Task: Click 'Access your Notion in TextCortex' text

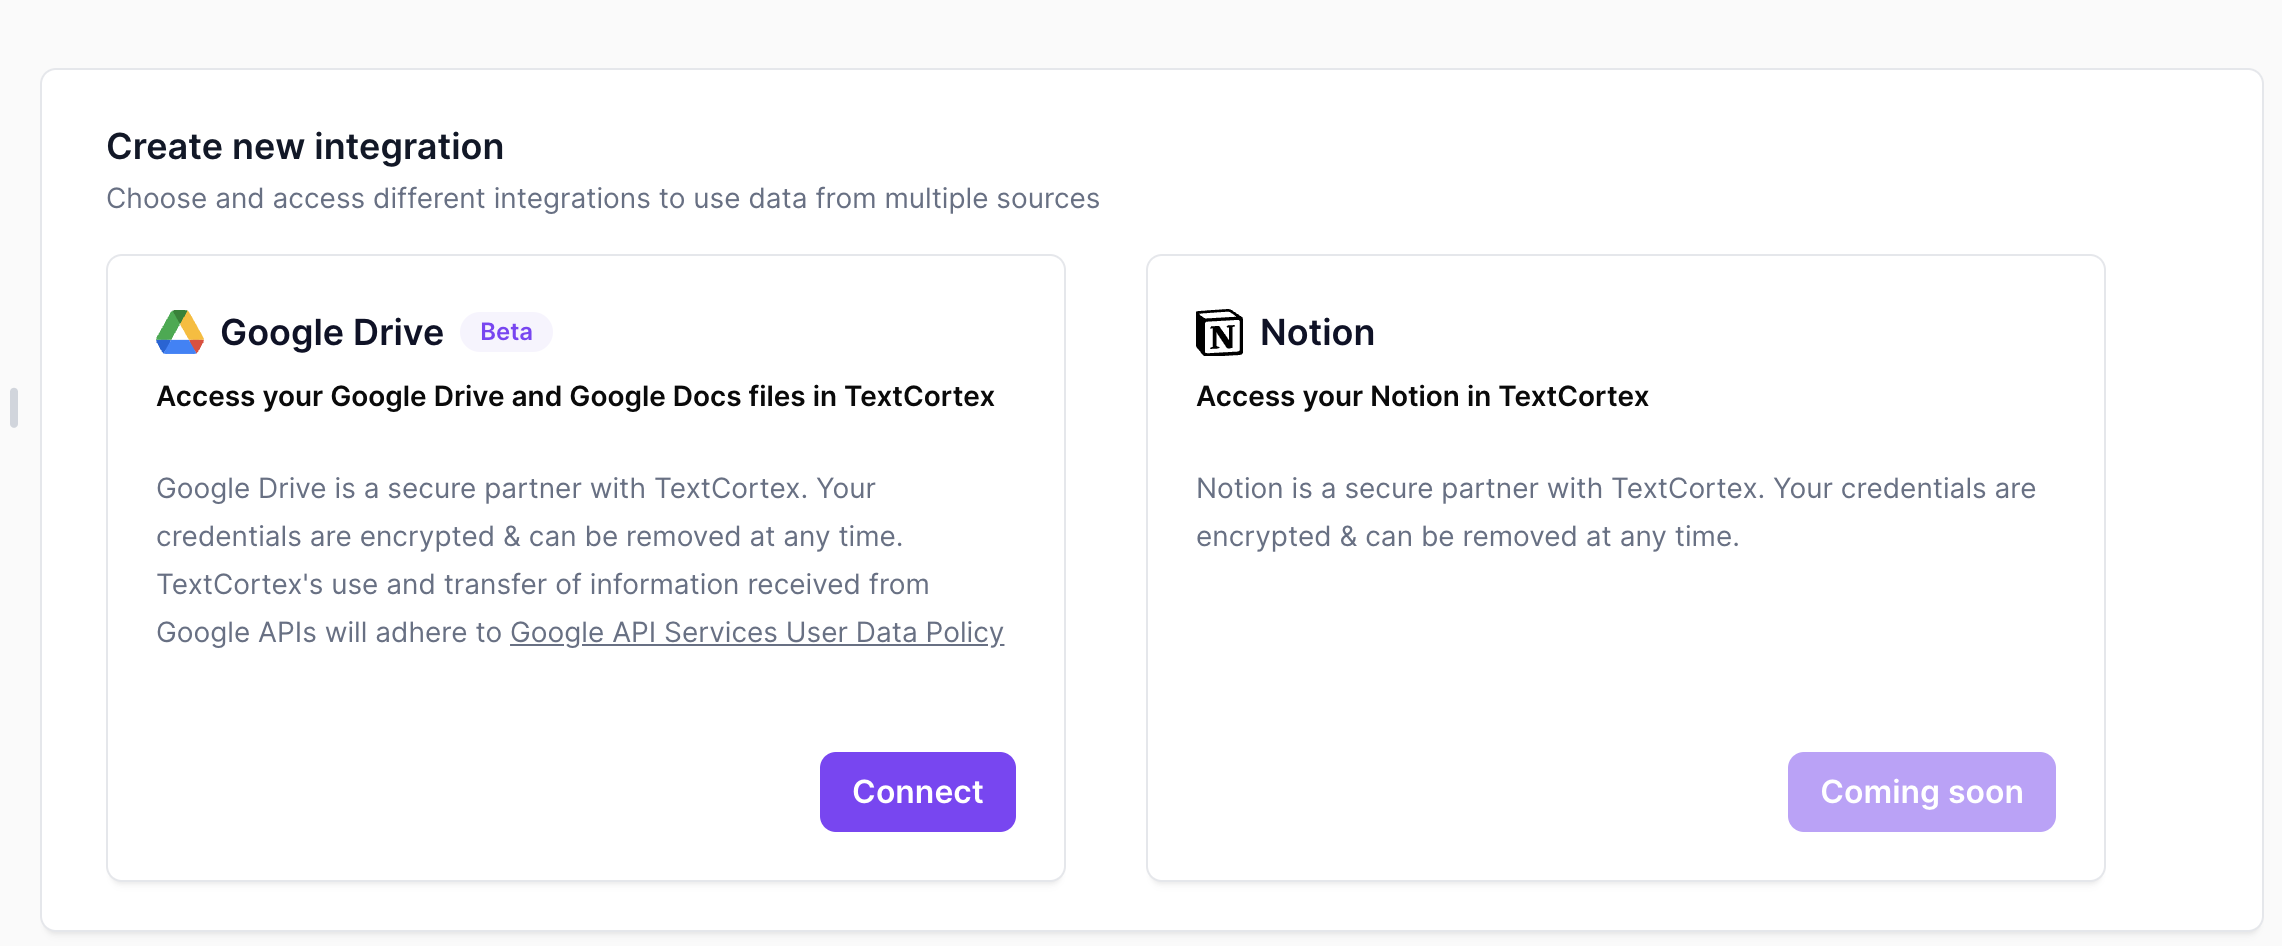Action: 1422,397
